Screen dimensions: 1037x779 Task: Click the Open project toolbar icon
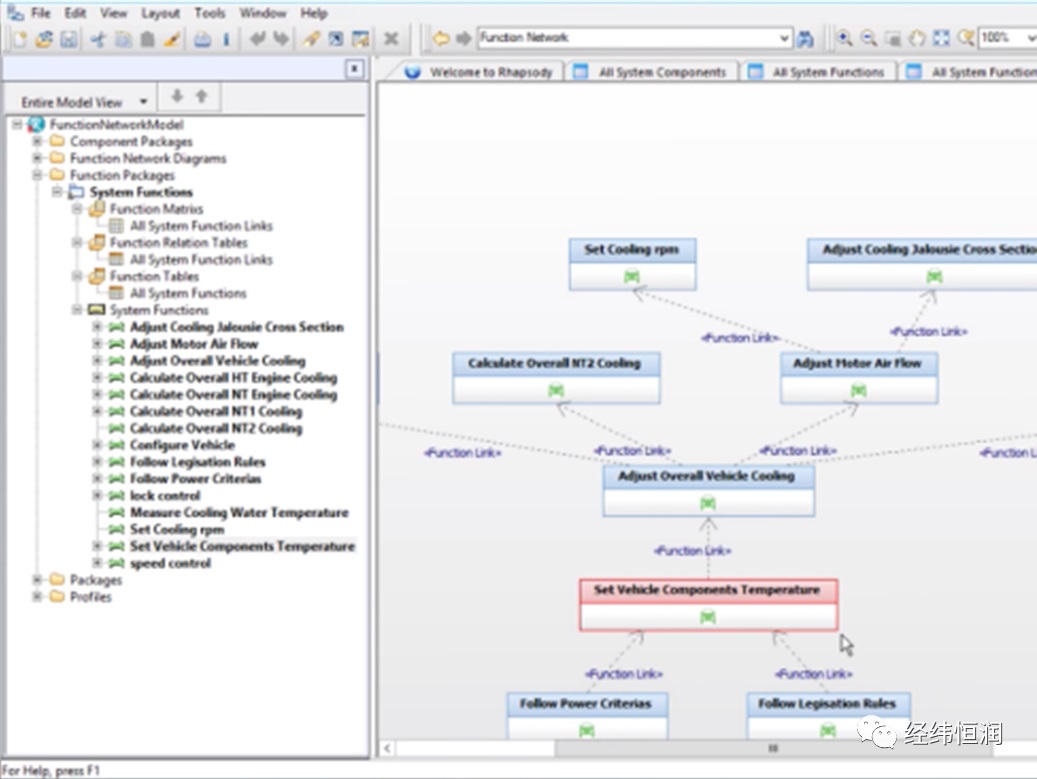pyautogui.click(x=44, y=39)
